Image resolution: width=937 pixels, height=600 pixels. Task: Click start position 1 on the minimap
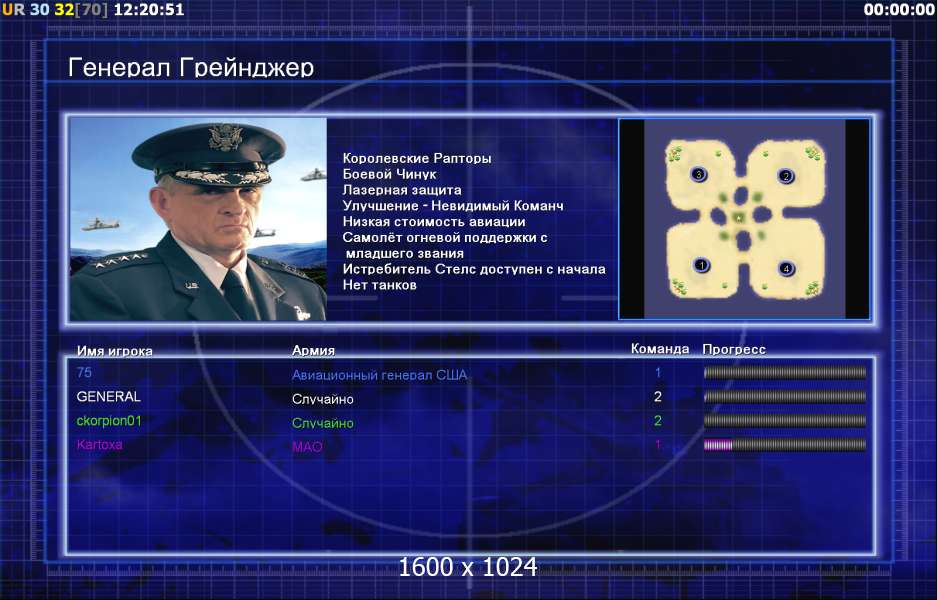coord(702,265)
